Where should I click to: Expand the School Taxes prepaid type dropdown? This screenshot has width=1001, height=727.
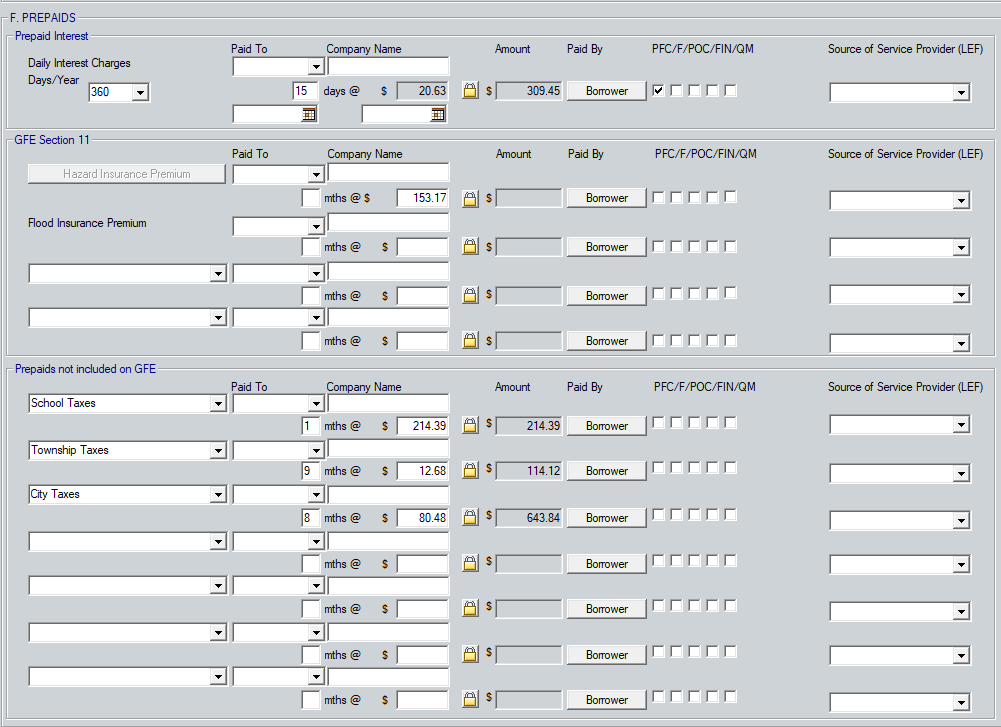(218, 404)
